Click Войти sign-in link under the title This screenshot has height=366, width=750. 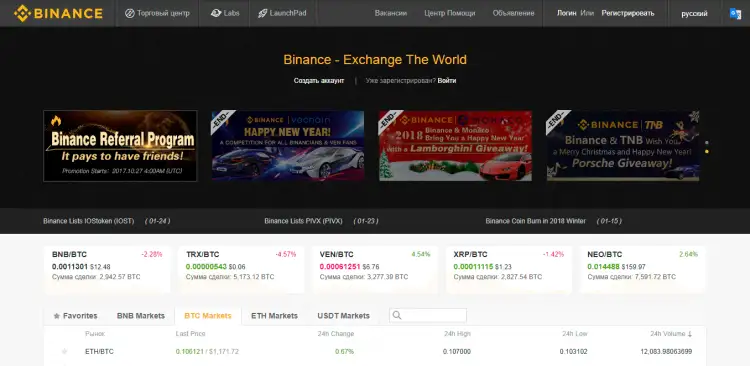click(447, 81)
